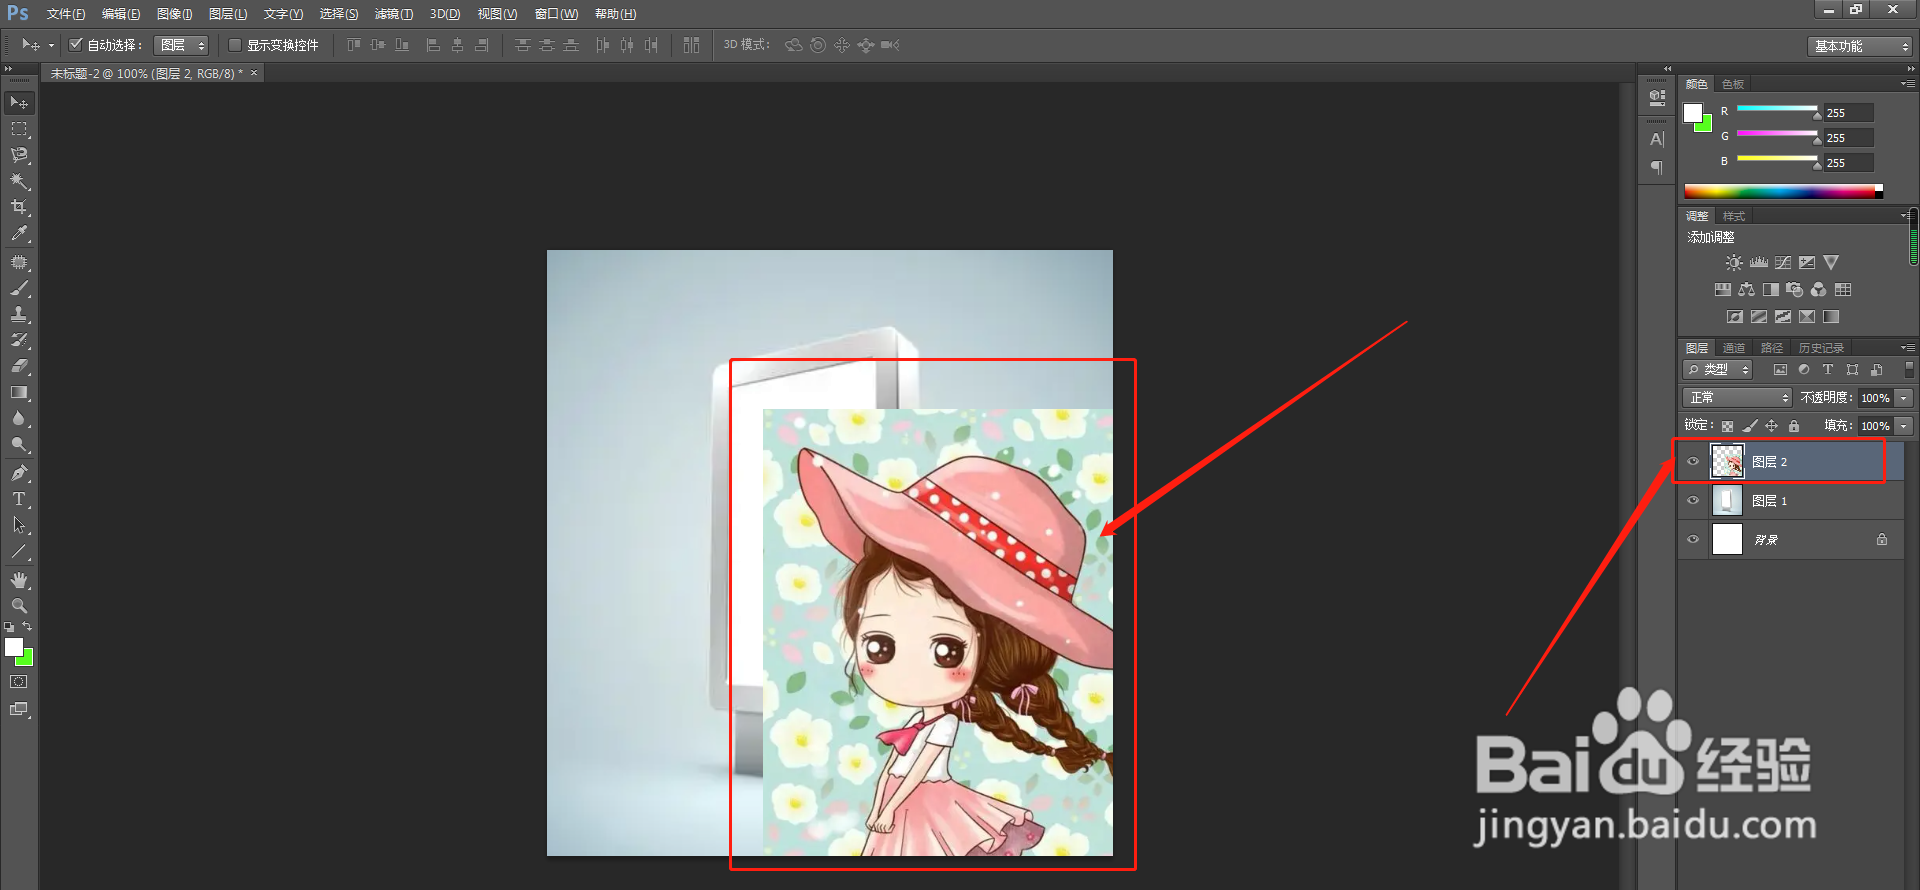Open the Paragraph panel icon
Viewport: 1920px width, 890px height.
pyautogui.click(x=1657, y=167)
